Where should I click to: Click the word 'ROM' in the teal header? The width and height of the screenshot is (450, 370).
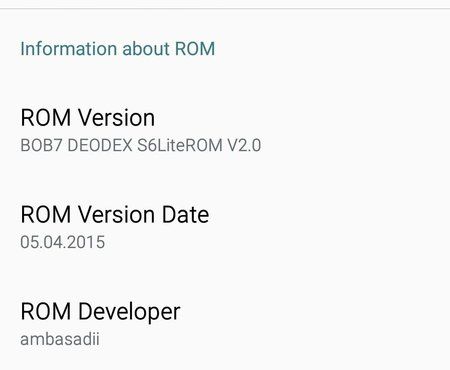click(x=195, y=49)
